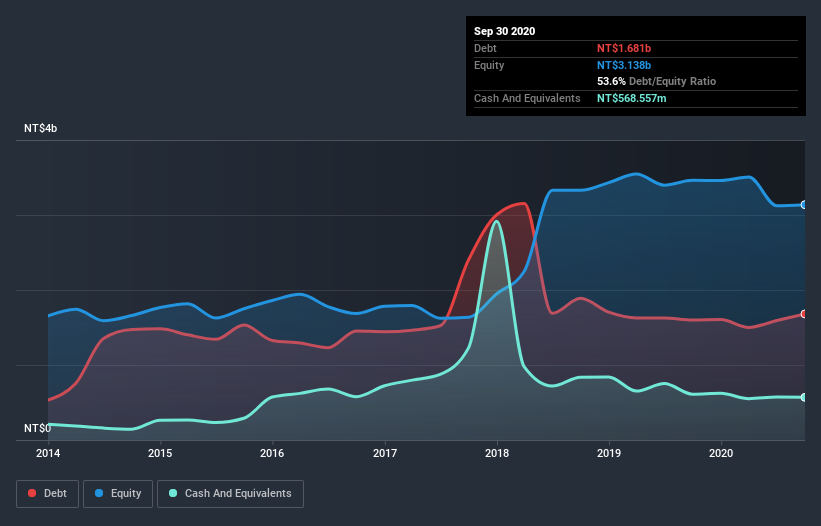Select the 2020 x-axis label
The height and width of the screenshot is (526, 821).
coord(721,453)
